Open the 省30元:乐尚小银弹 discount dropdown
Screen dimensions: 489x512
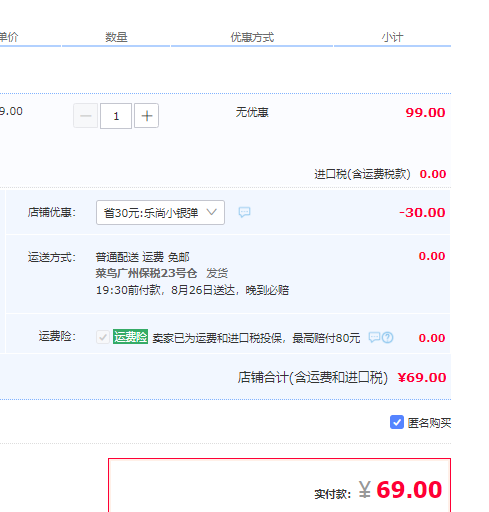160,212
